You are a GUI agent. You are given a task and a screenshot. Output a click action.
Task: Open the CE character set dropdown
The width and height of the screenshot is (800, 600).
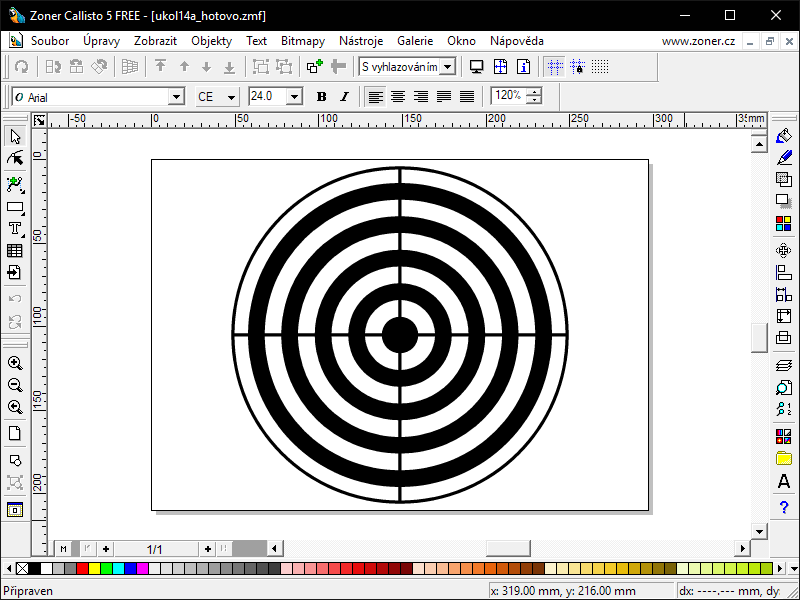(231, 96)
